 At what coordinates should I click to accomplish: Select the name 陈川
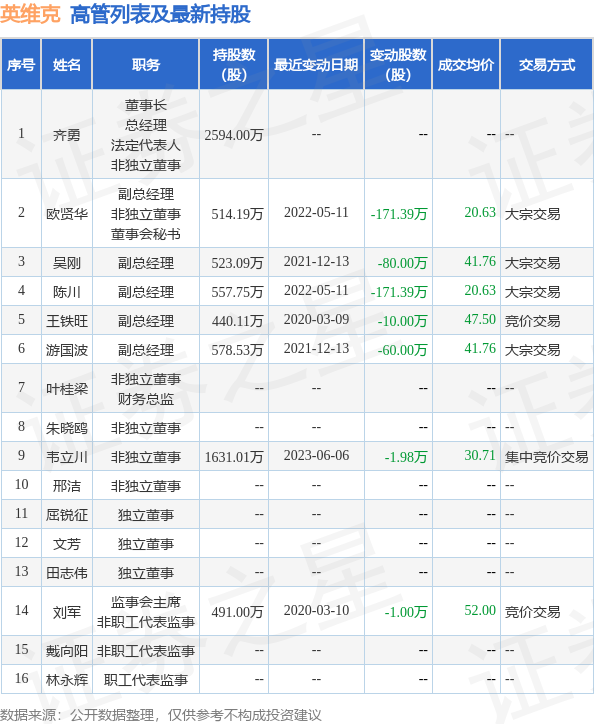(67, 292)
